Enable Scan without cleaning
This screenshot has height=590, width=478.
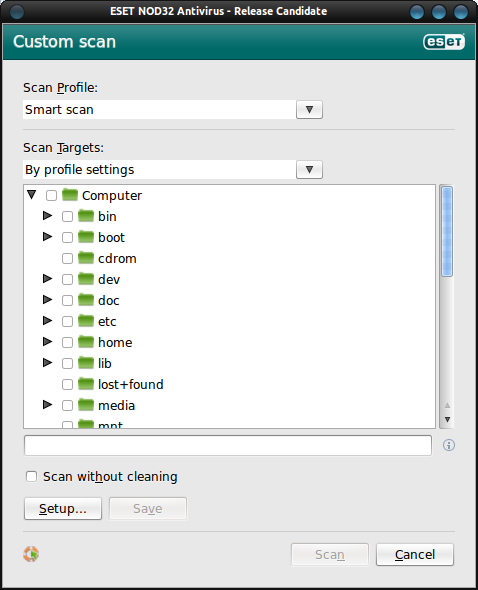(31, 476)
